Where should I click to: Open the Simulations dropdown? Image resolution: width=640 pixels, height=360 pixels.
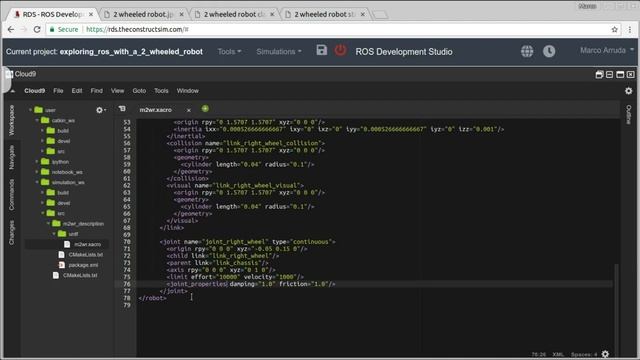pos(279,51)
